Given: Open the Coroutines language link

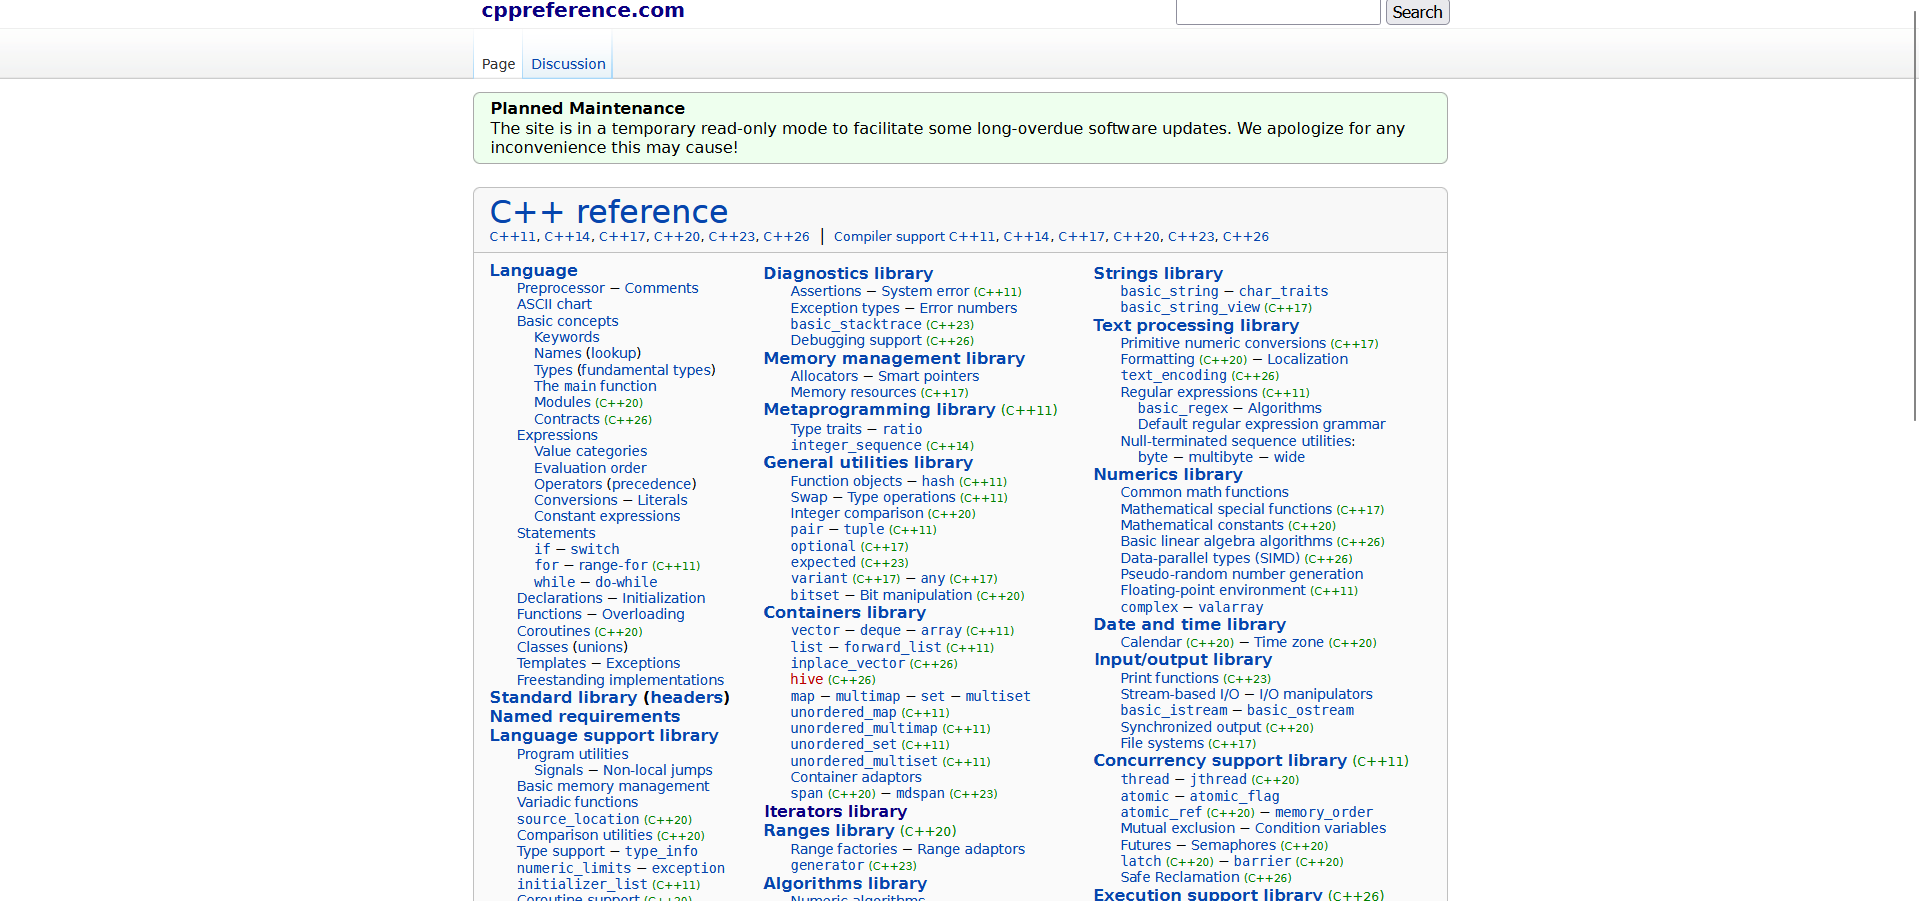Looking at the screenshot, I should click(x=553, y=632).
